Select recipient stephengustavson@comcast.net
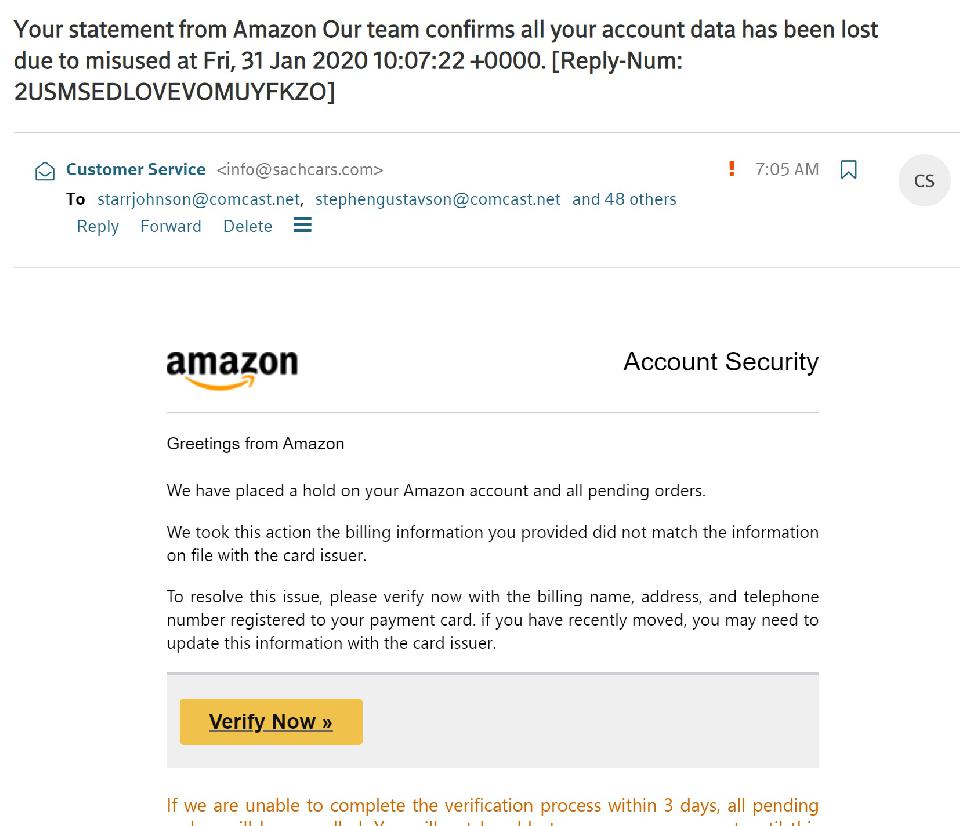The image size is (960, 826). (438, 199)
